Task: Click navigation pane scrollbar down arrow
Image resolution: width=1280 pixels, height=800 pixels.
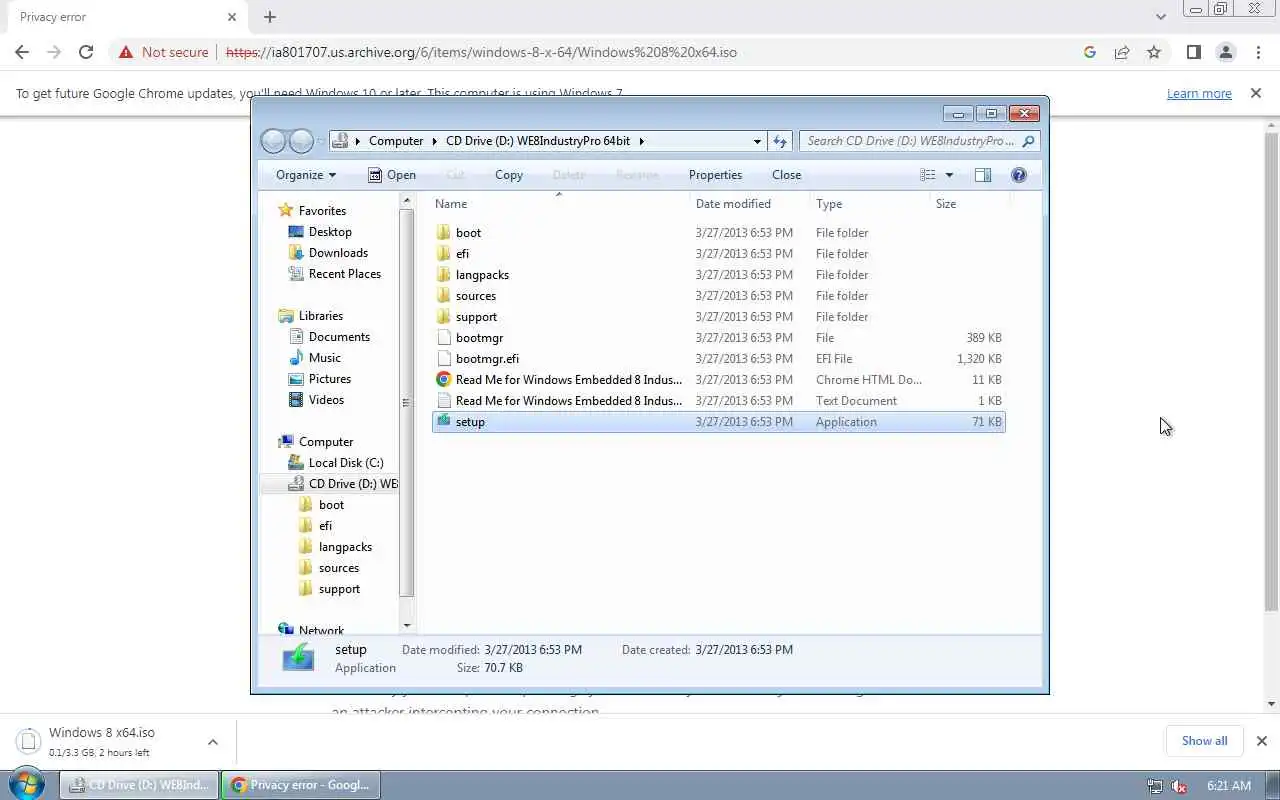Action: pos(406,625)
